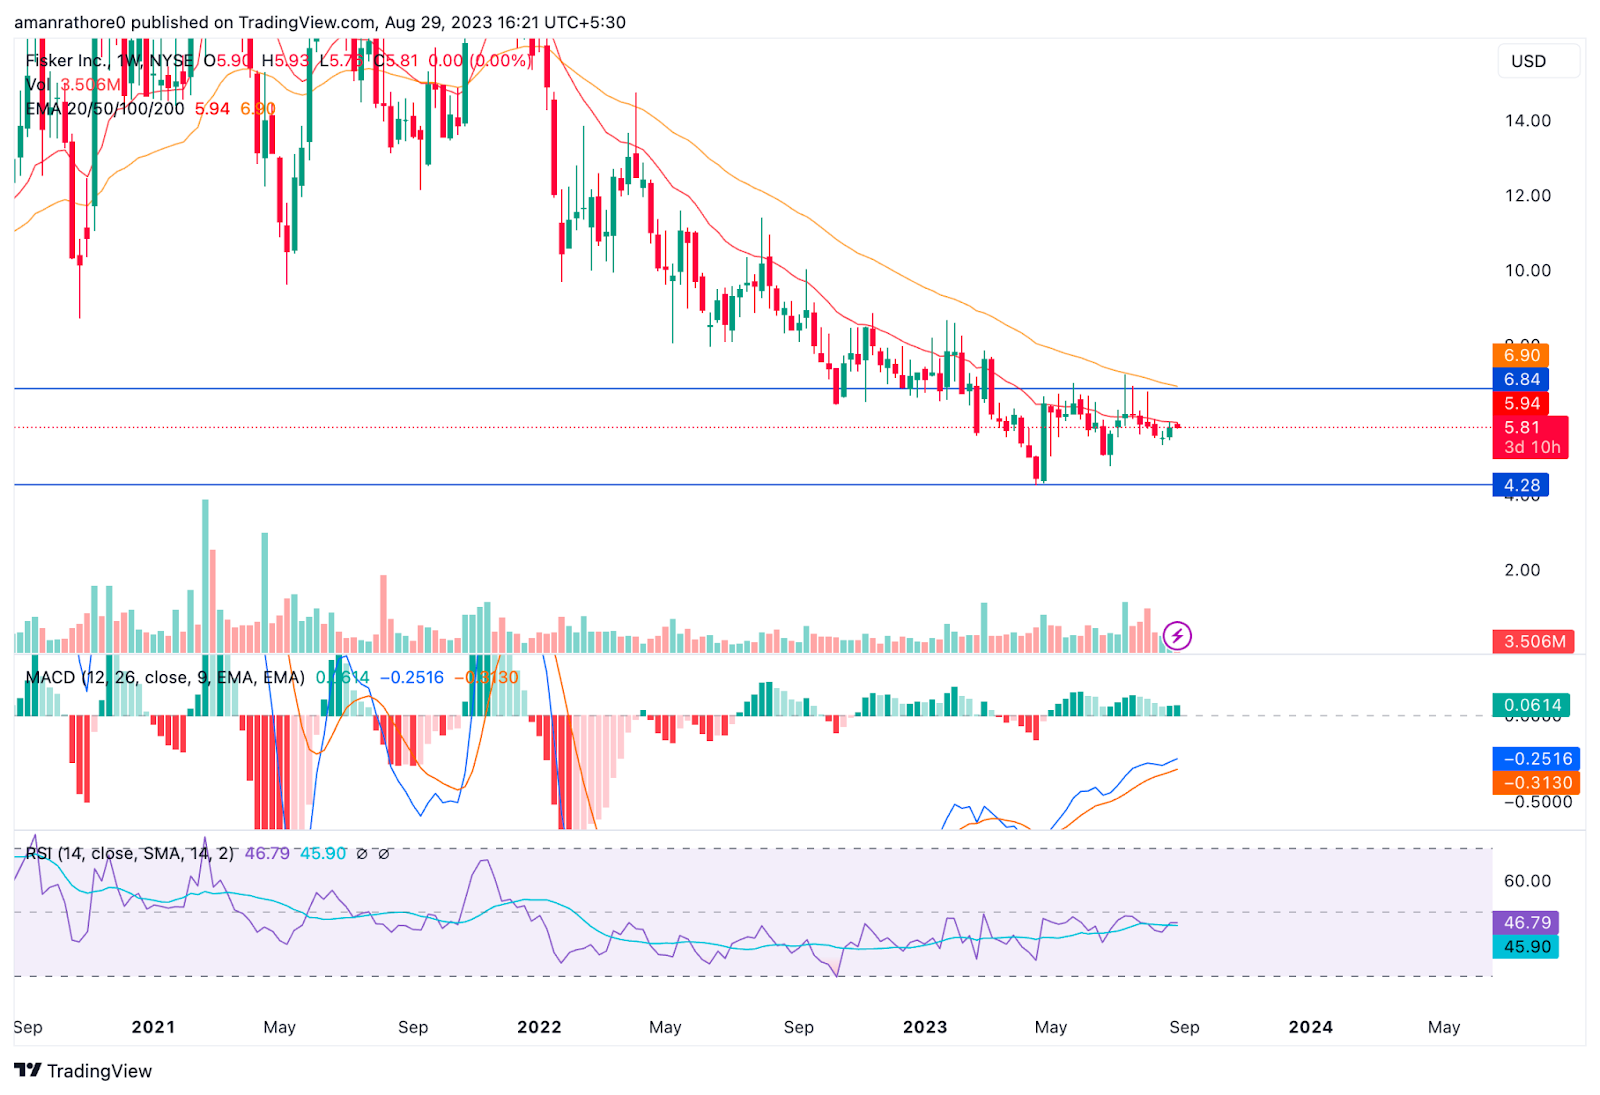Click the Vol 3.506M legend entry
The height and width of the screenshot is (1095, 1600).
click(73, 85)
